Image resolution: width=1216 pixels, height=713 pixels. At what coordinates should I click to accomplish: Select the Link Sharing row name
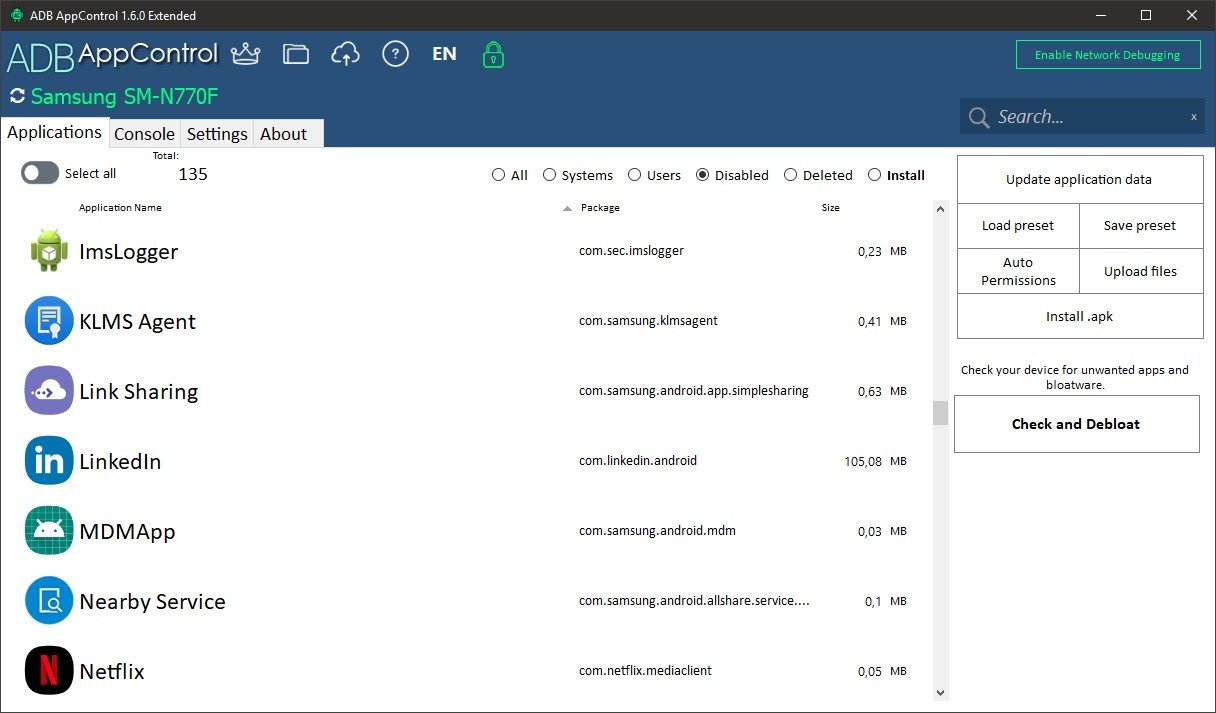[138, 392]
